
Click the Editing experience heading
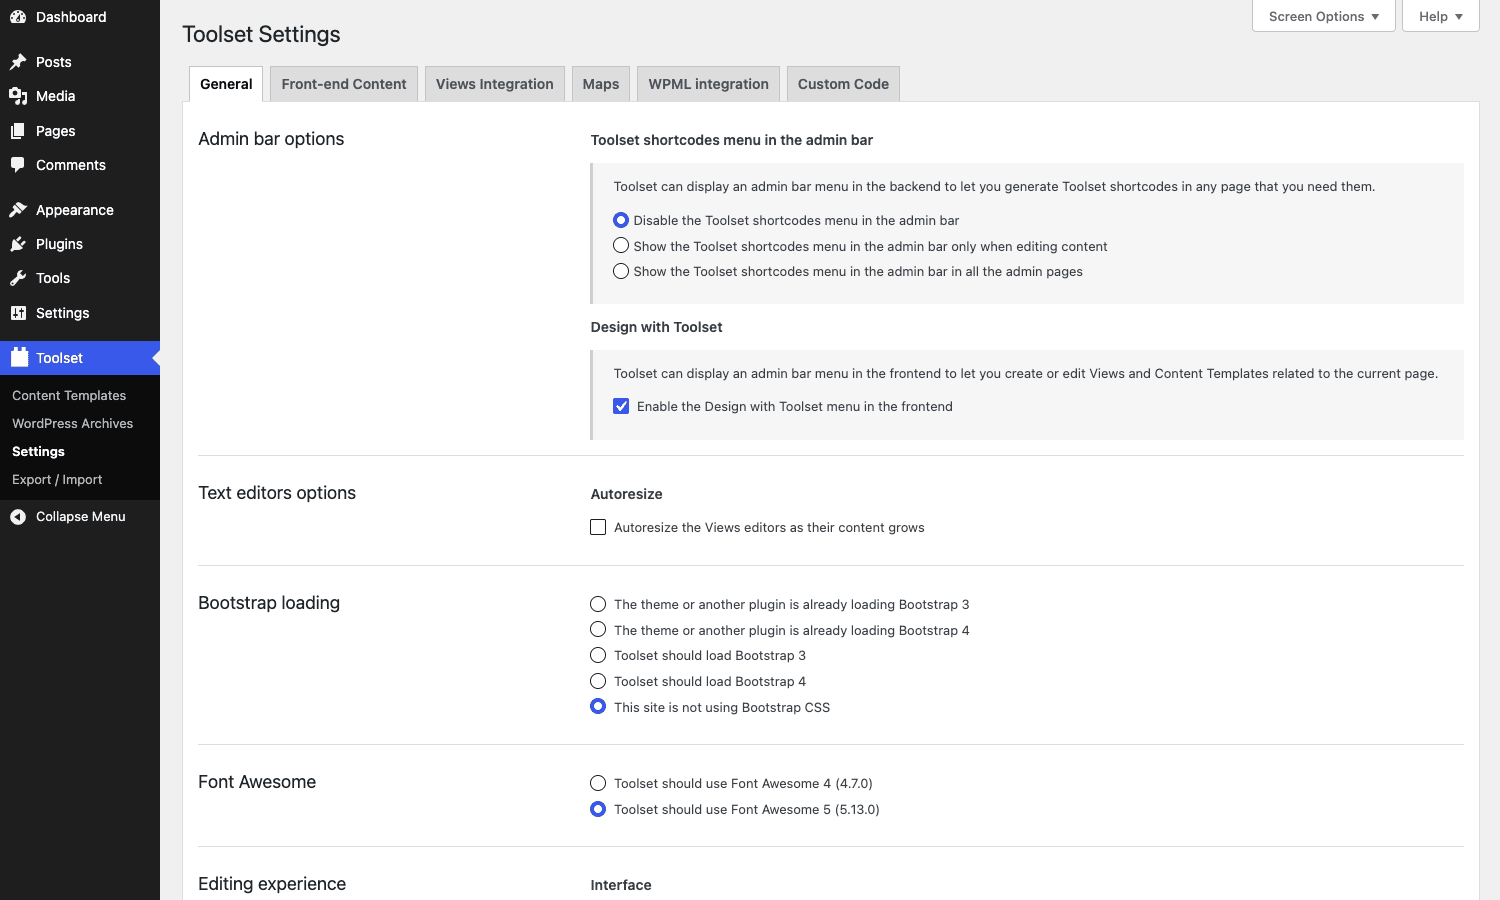272,884
